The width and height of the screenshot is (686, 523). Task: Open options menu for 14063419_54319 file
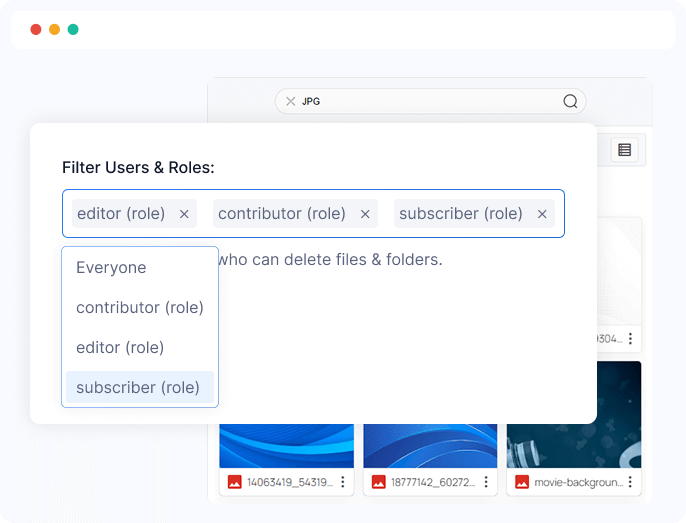[343, 482]
